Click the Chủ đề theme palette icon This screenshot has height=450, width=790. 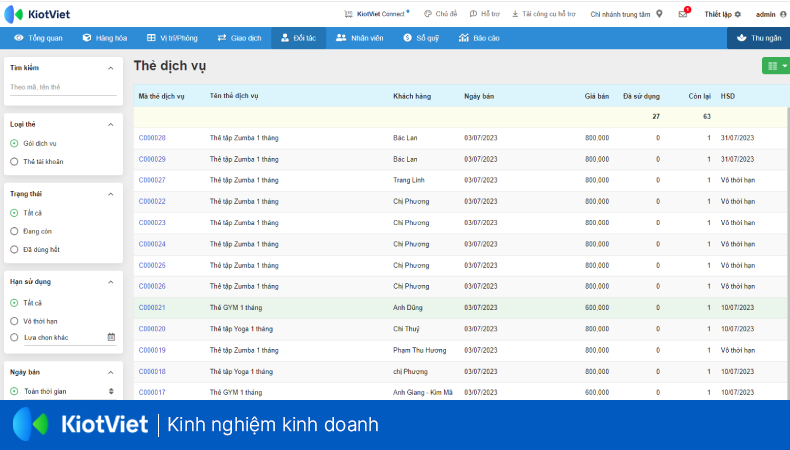click(428, 14)
